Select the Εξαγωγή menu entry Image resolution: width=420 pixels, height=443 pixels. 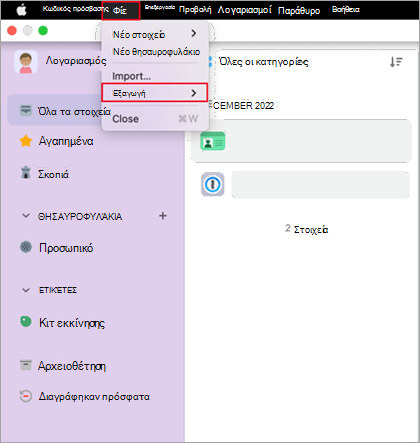(x=155, y=93)
